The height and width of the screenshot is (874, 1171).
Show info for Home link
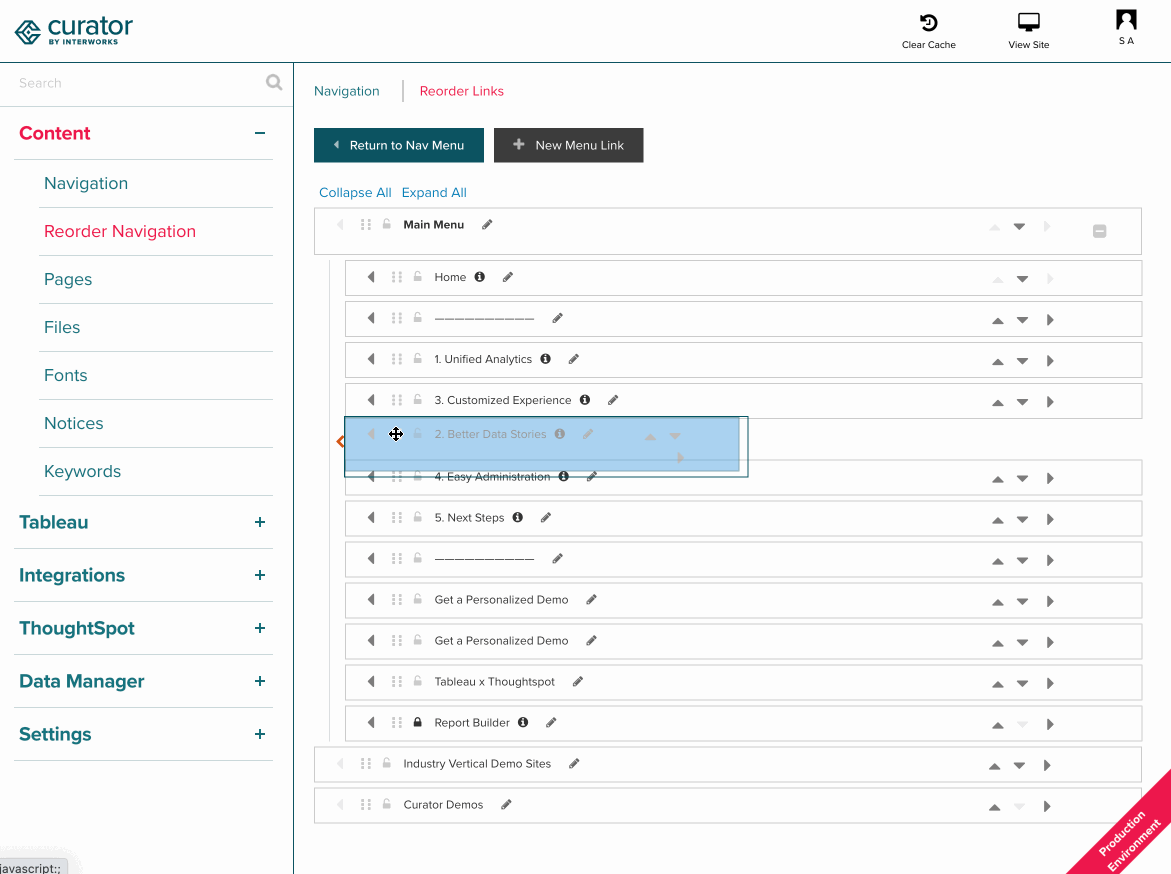point(479,277)
